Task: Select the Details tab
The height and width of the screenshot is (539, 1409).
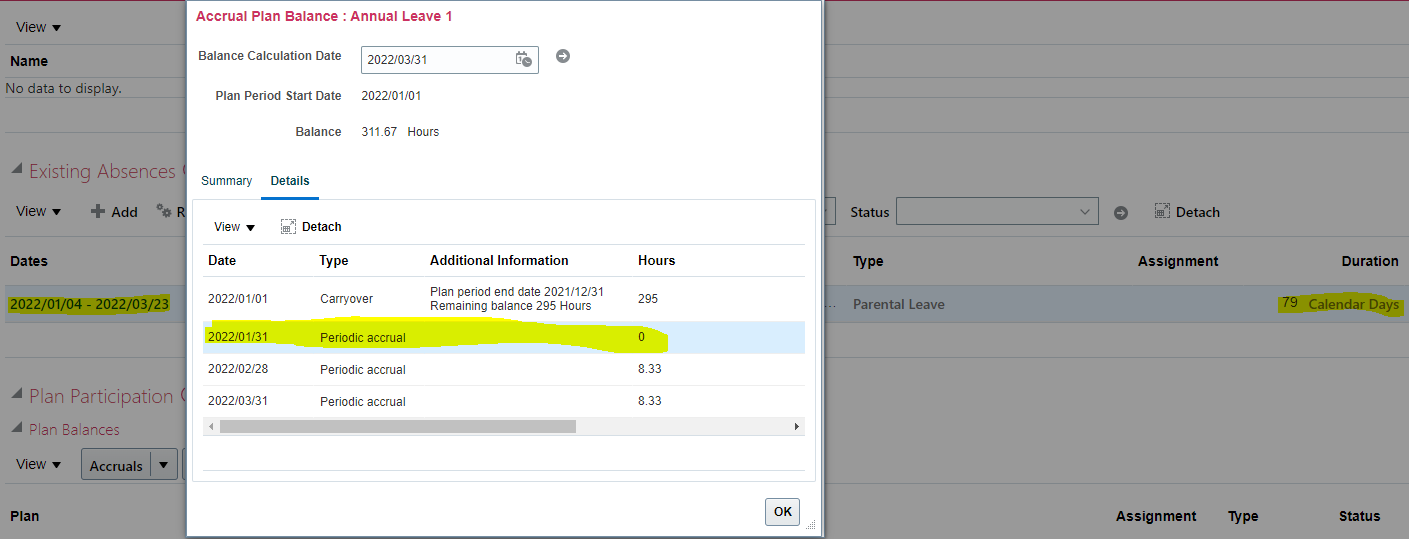Action: coord(290,181)
